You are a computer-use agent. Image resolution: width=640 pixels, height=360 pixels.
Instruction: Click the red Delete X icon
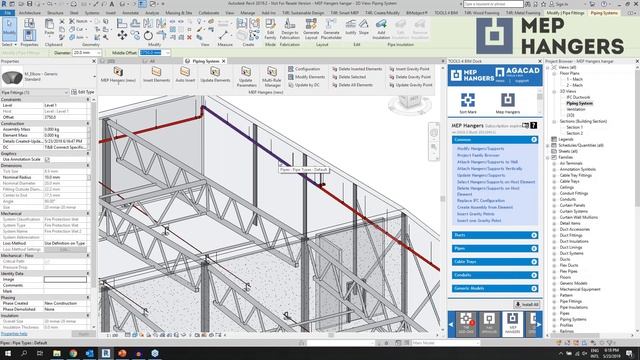pos(189,38)
